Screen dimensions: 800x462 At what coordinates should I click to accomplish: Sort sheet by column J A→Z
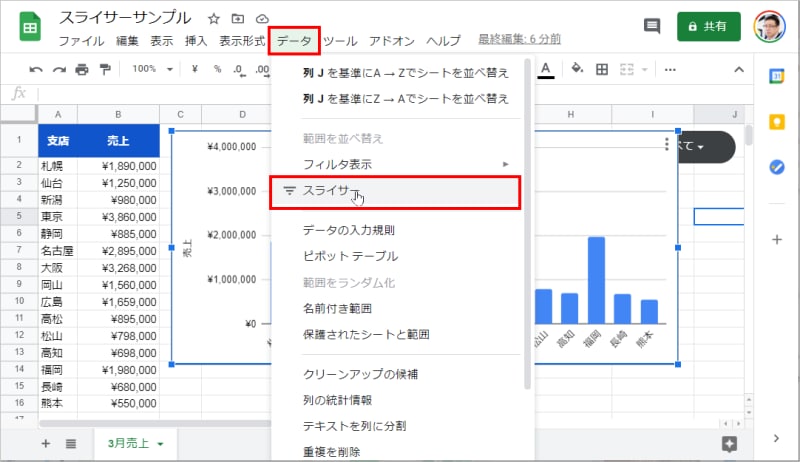[x=403, y=73]
